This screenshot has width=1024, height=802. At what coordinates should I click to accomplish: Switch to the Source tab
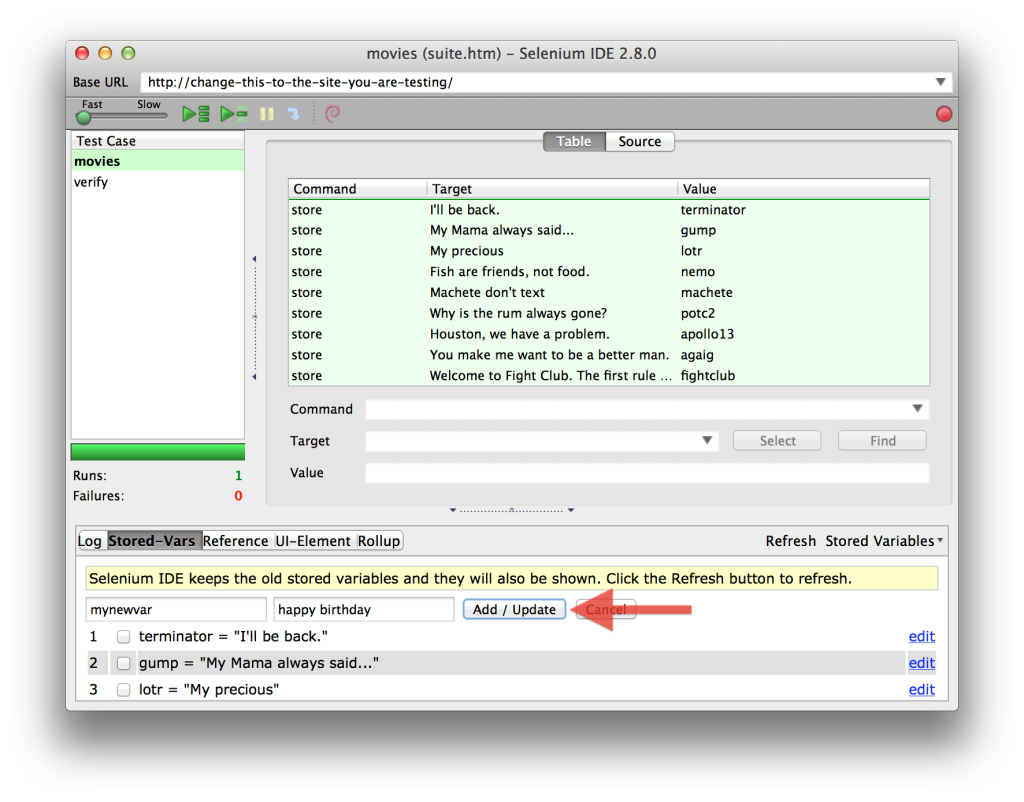[639, 142]
